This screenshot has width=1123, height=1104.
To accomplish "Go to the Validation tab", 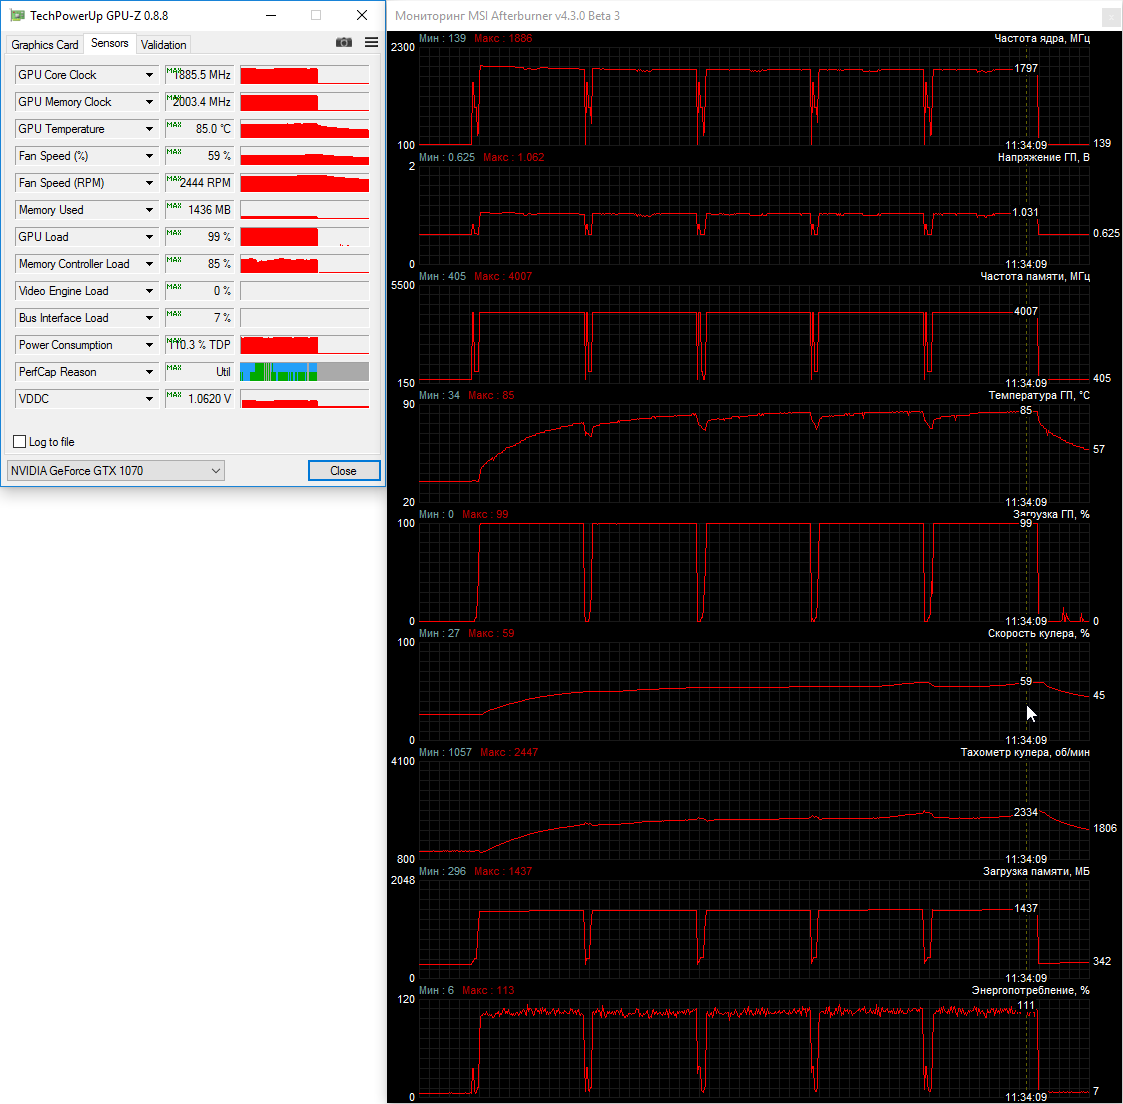I will (163, 45).
